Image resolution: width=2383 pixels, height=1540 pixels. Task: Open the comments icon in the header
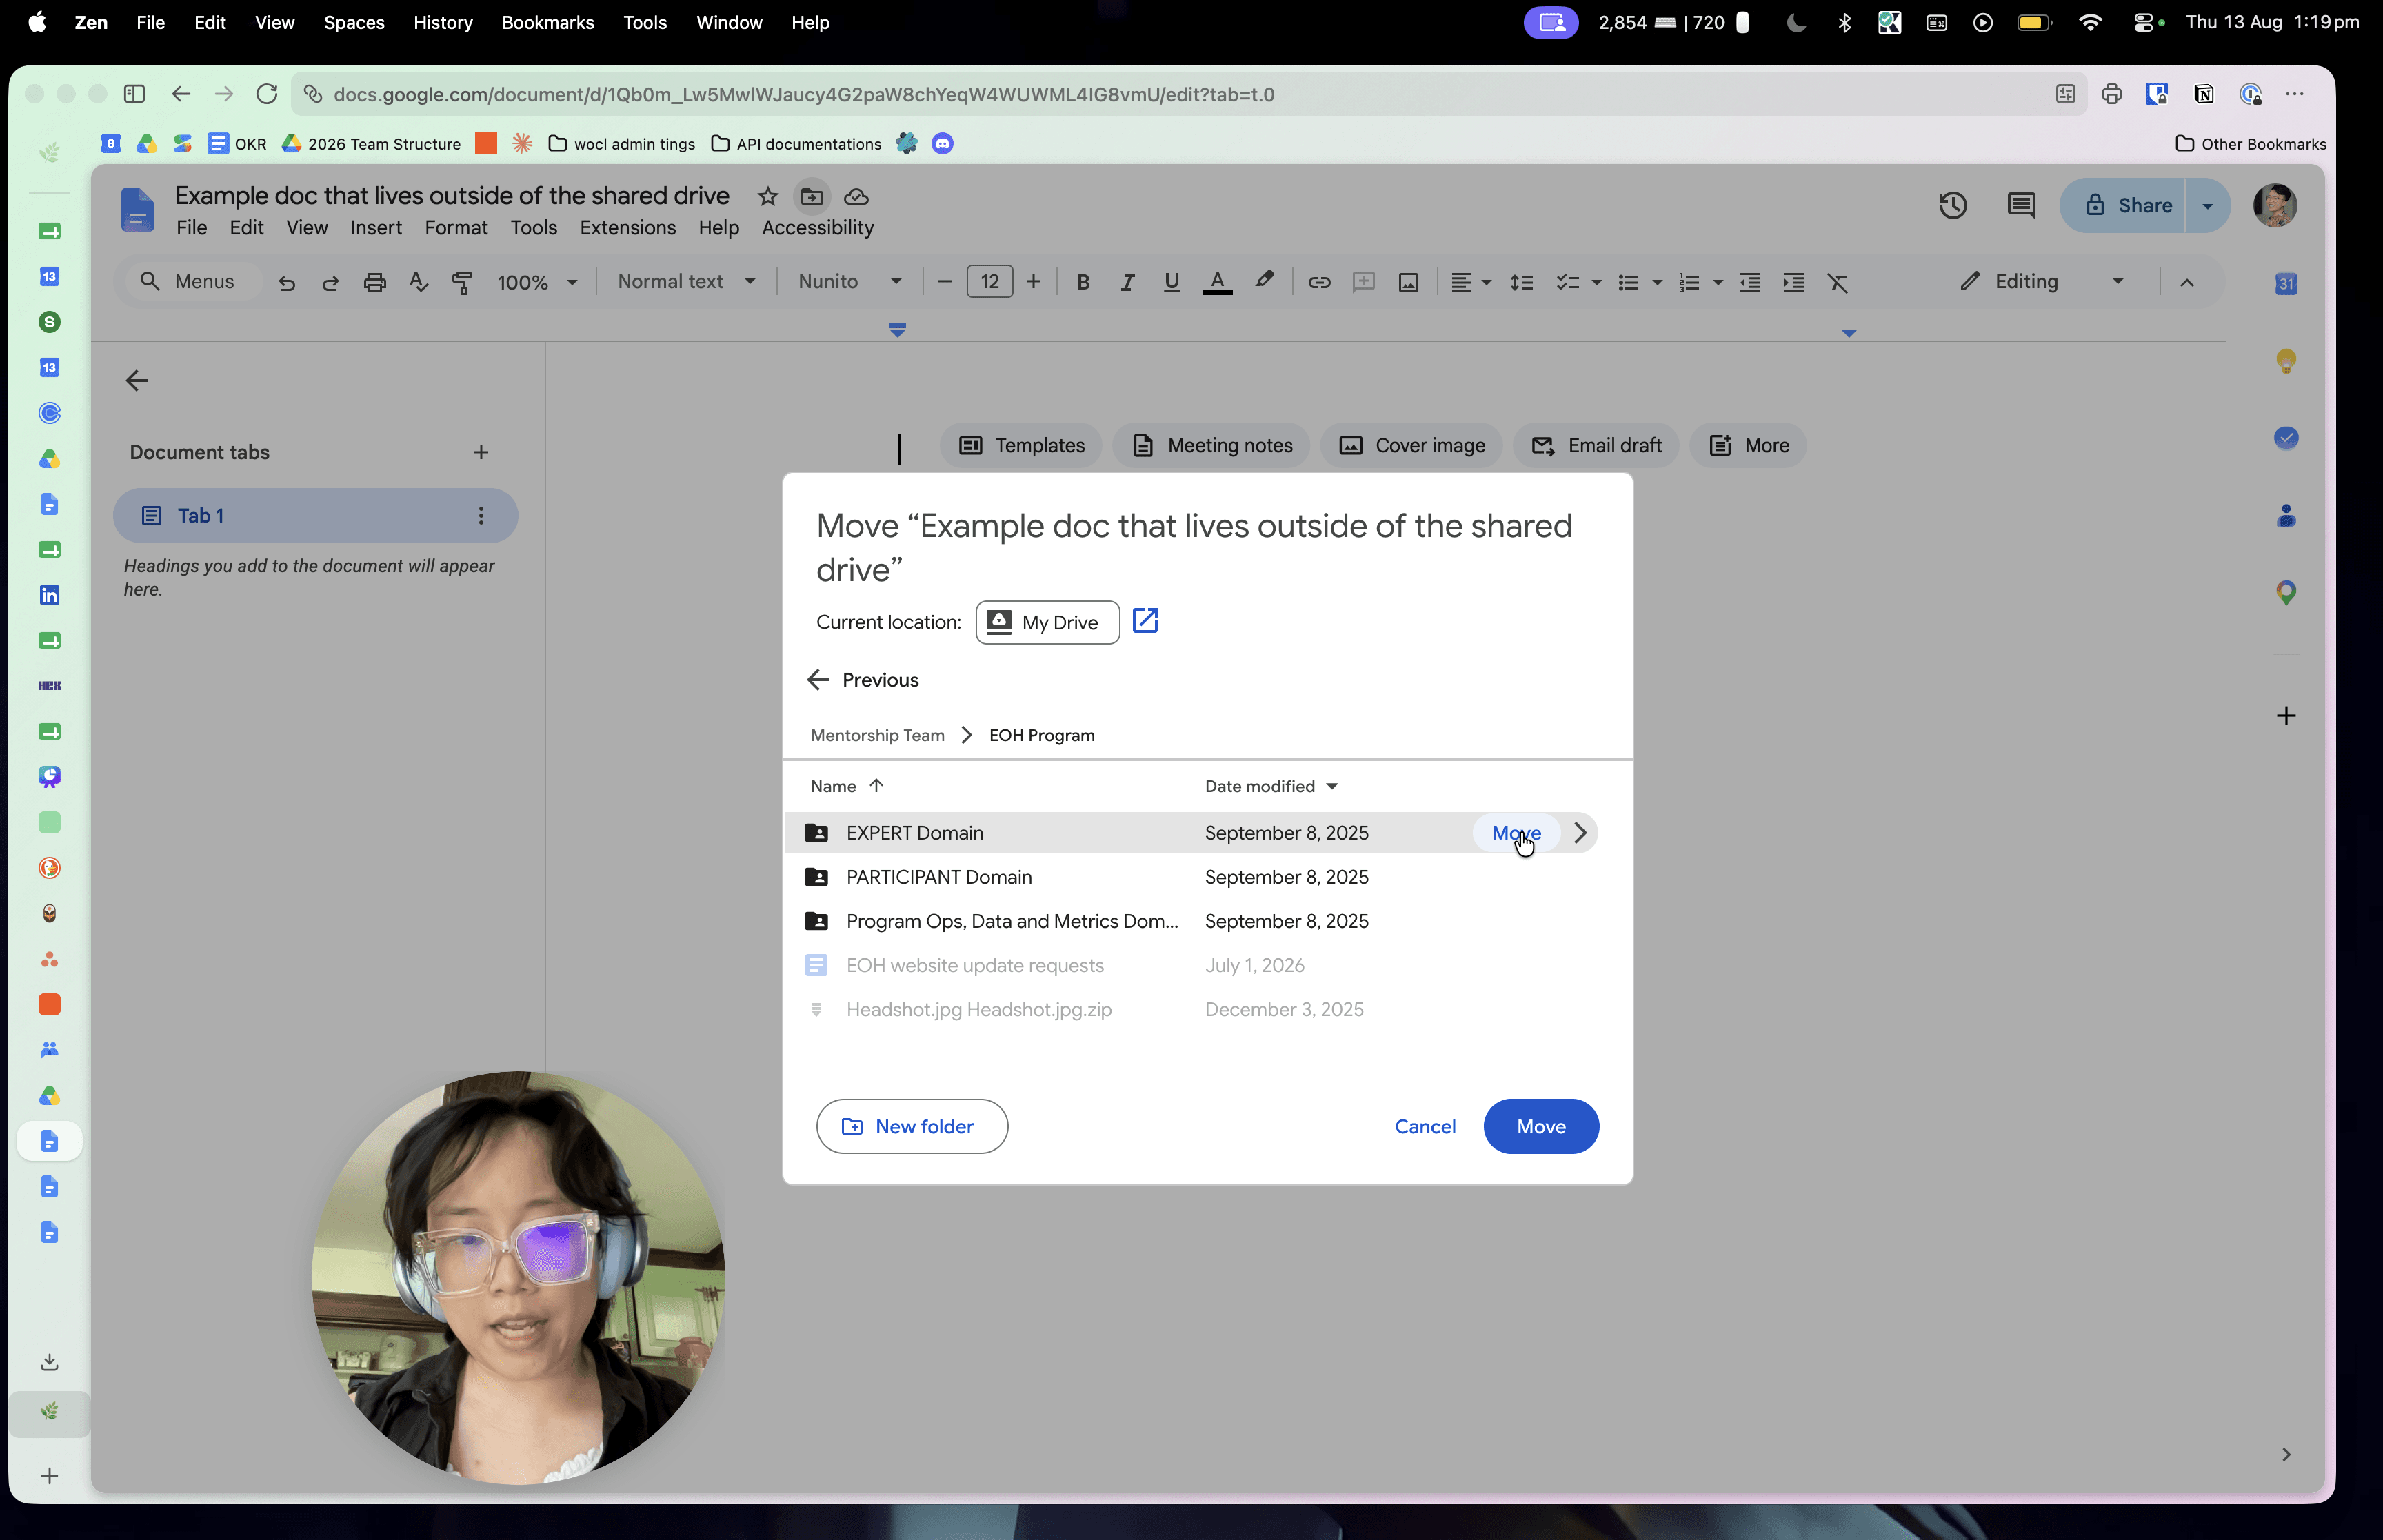click(x=2021, y=206)
